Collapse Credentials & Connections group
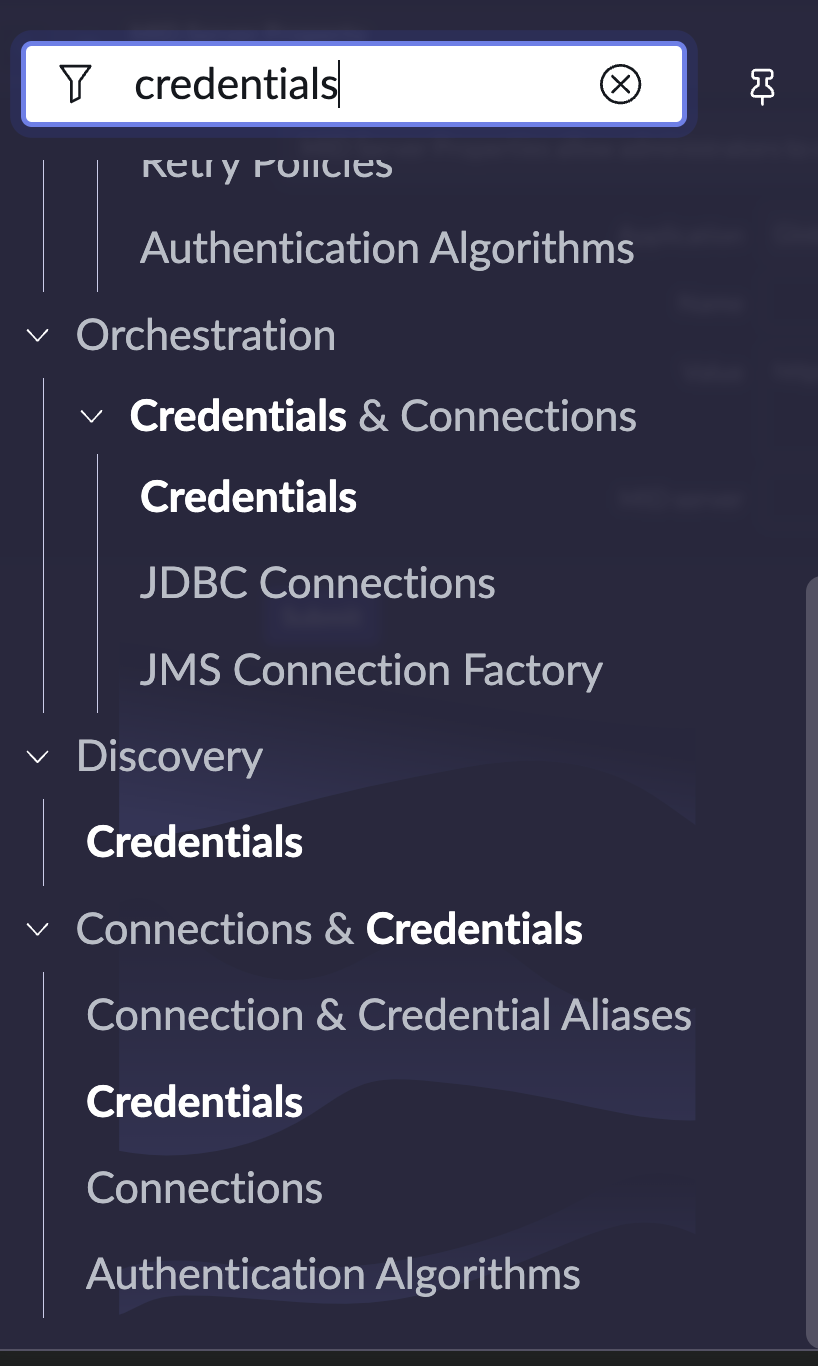The width and height of the screenshot is (818, 1366). click(x=92, y=417)
